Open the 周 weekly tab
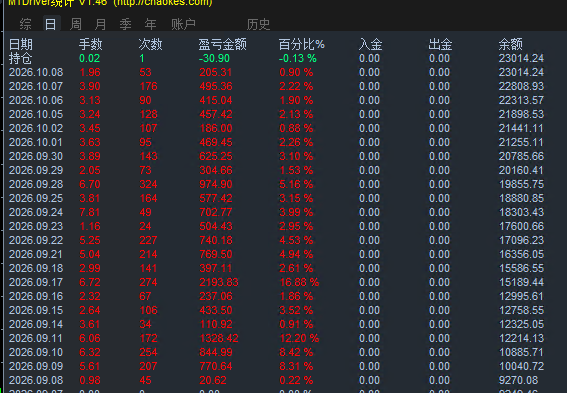 [x=76, y=24]
